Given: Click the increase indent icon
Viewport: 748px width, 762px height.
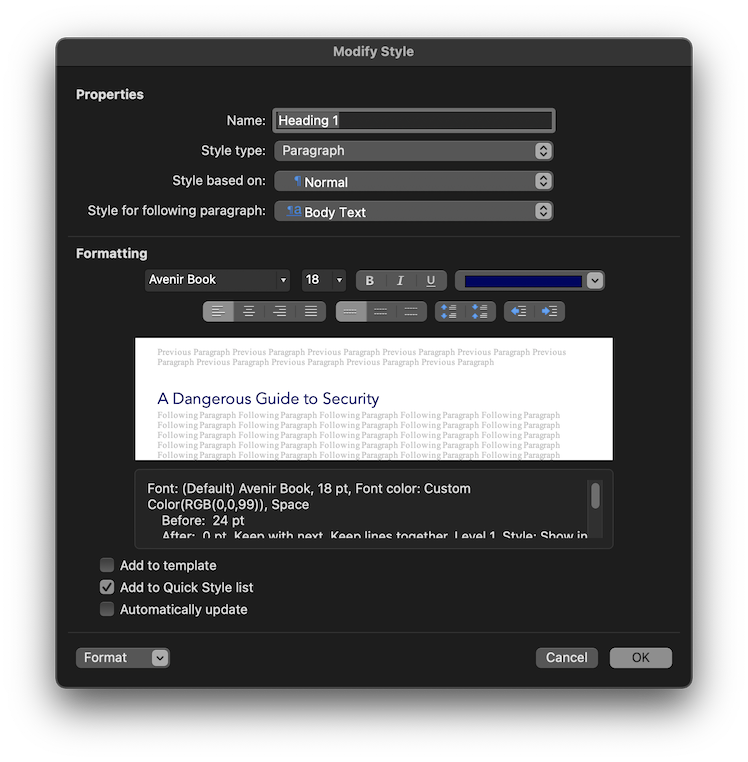Looking at the screenshot, I should click(x=550, y=312).
